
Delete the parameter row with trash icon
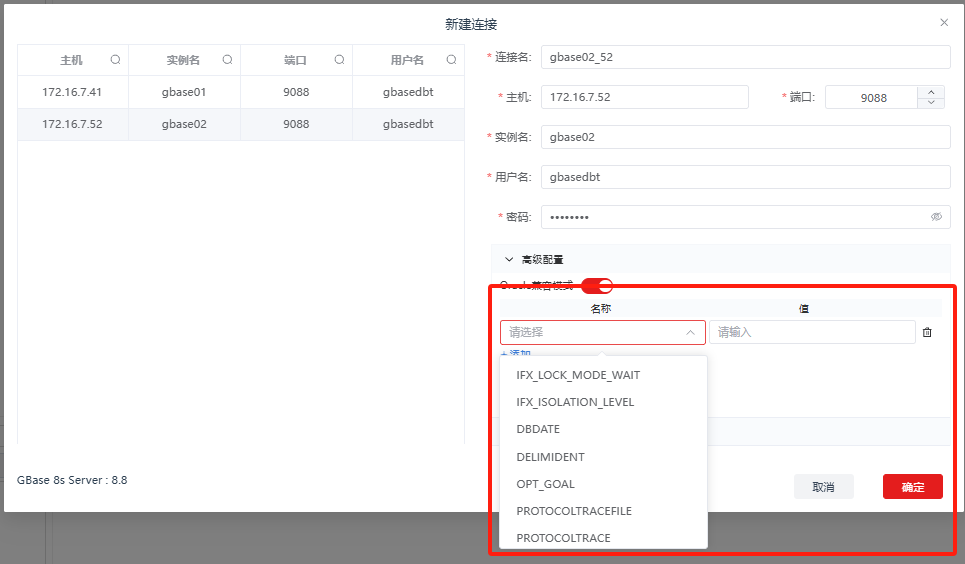tap(927, 332)
